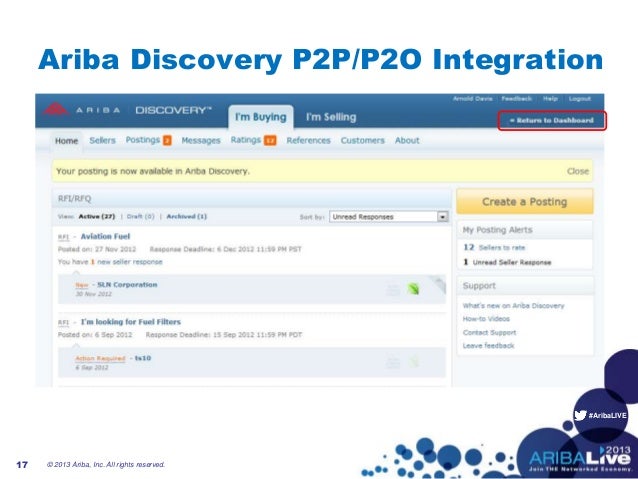638x479 pixels.
Task: Click the new seller response link
Action: (129, 262)
